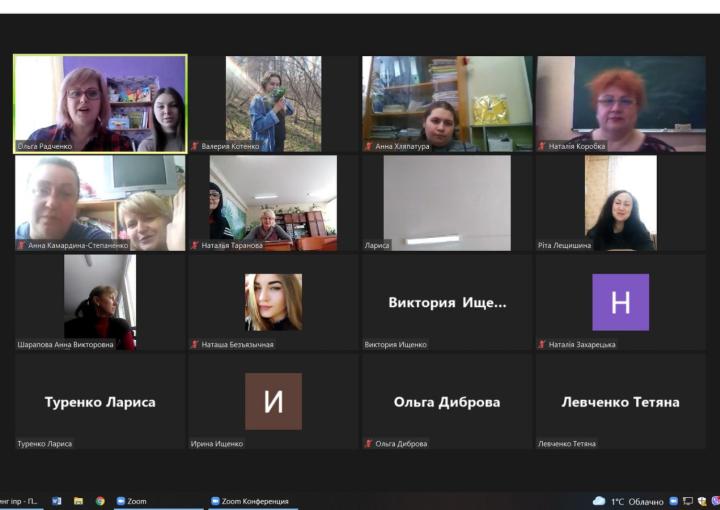Switch to the Zoom Конференция taskbar window
This screenshot has width=720, height=510.
coord(248,501)
